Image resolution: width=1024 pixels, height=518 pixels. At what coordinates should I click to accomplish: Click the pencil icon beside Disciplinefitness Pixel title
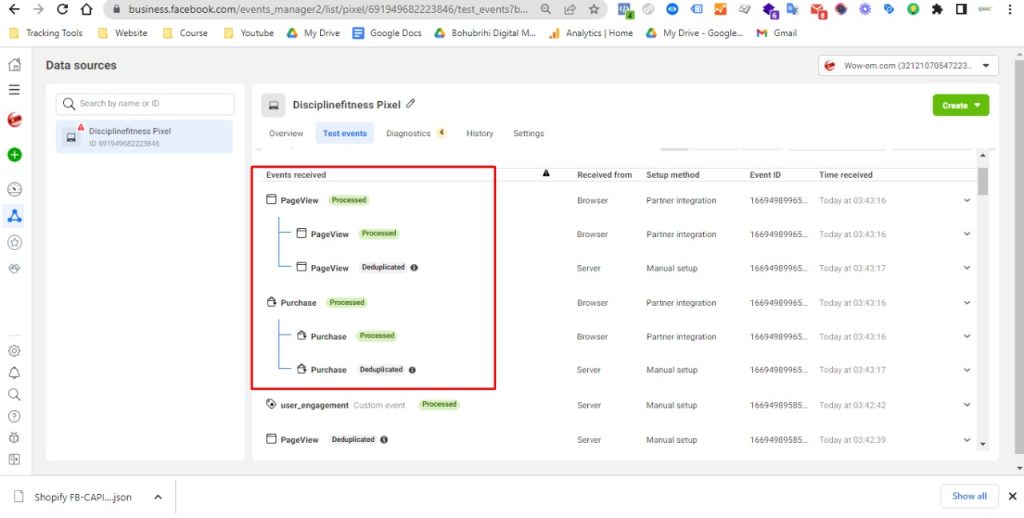tap(411, 104)
